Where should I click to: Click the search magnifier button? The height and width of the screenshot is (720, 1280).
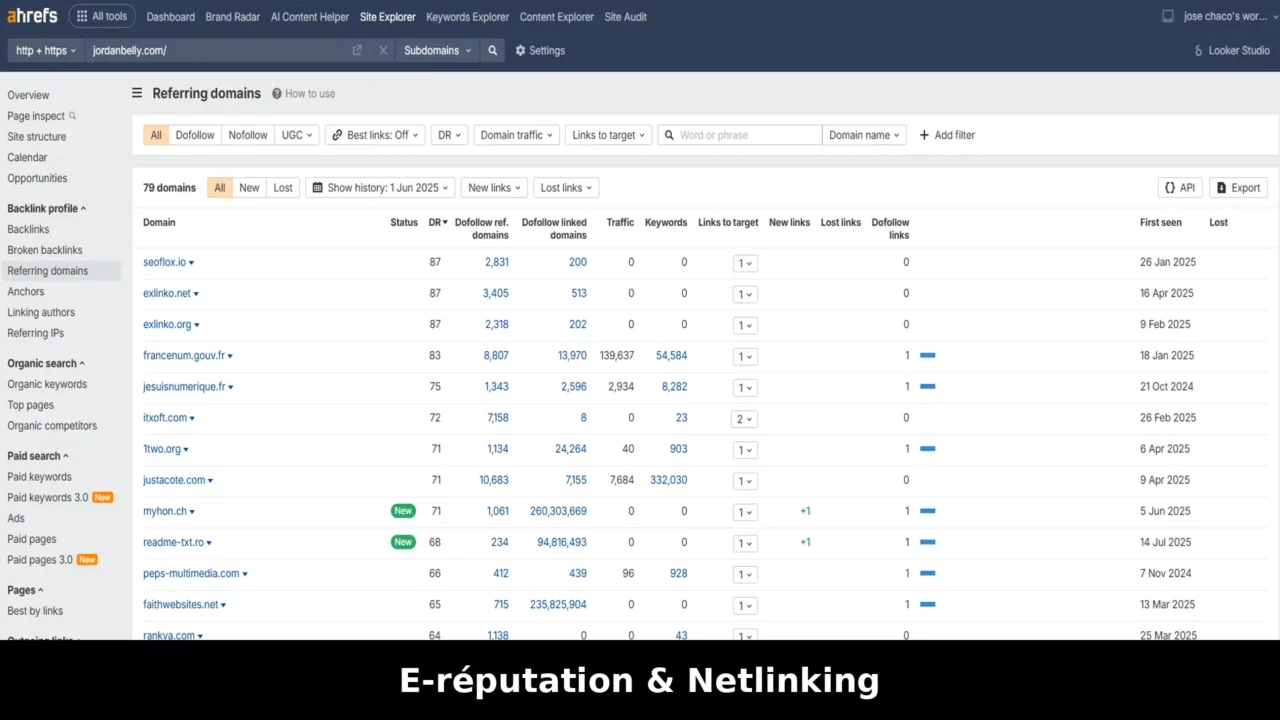pos(492,50)
